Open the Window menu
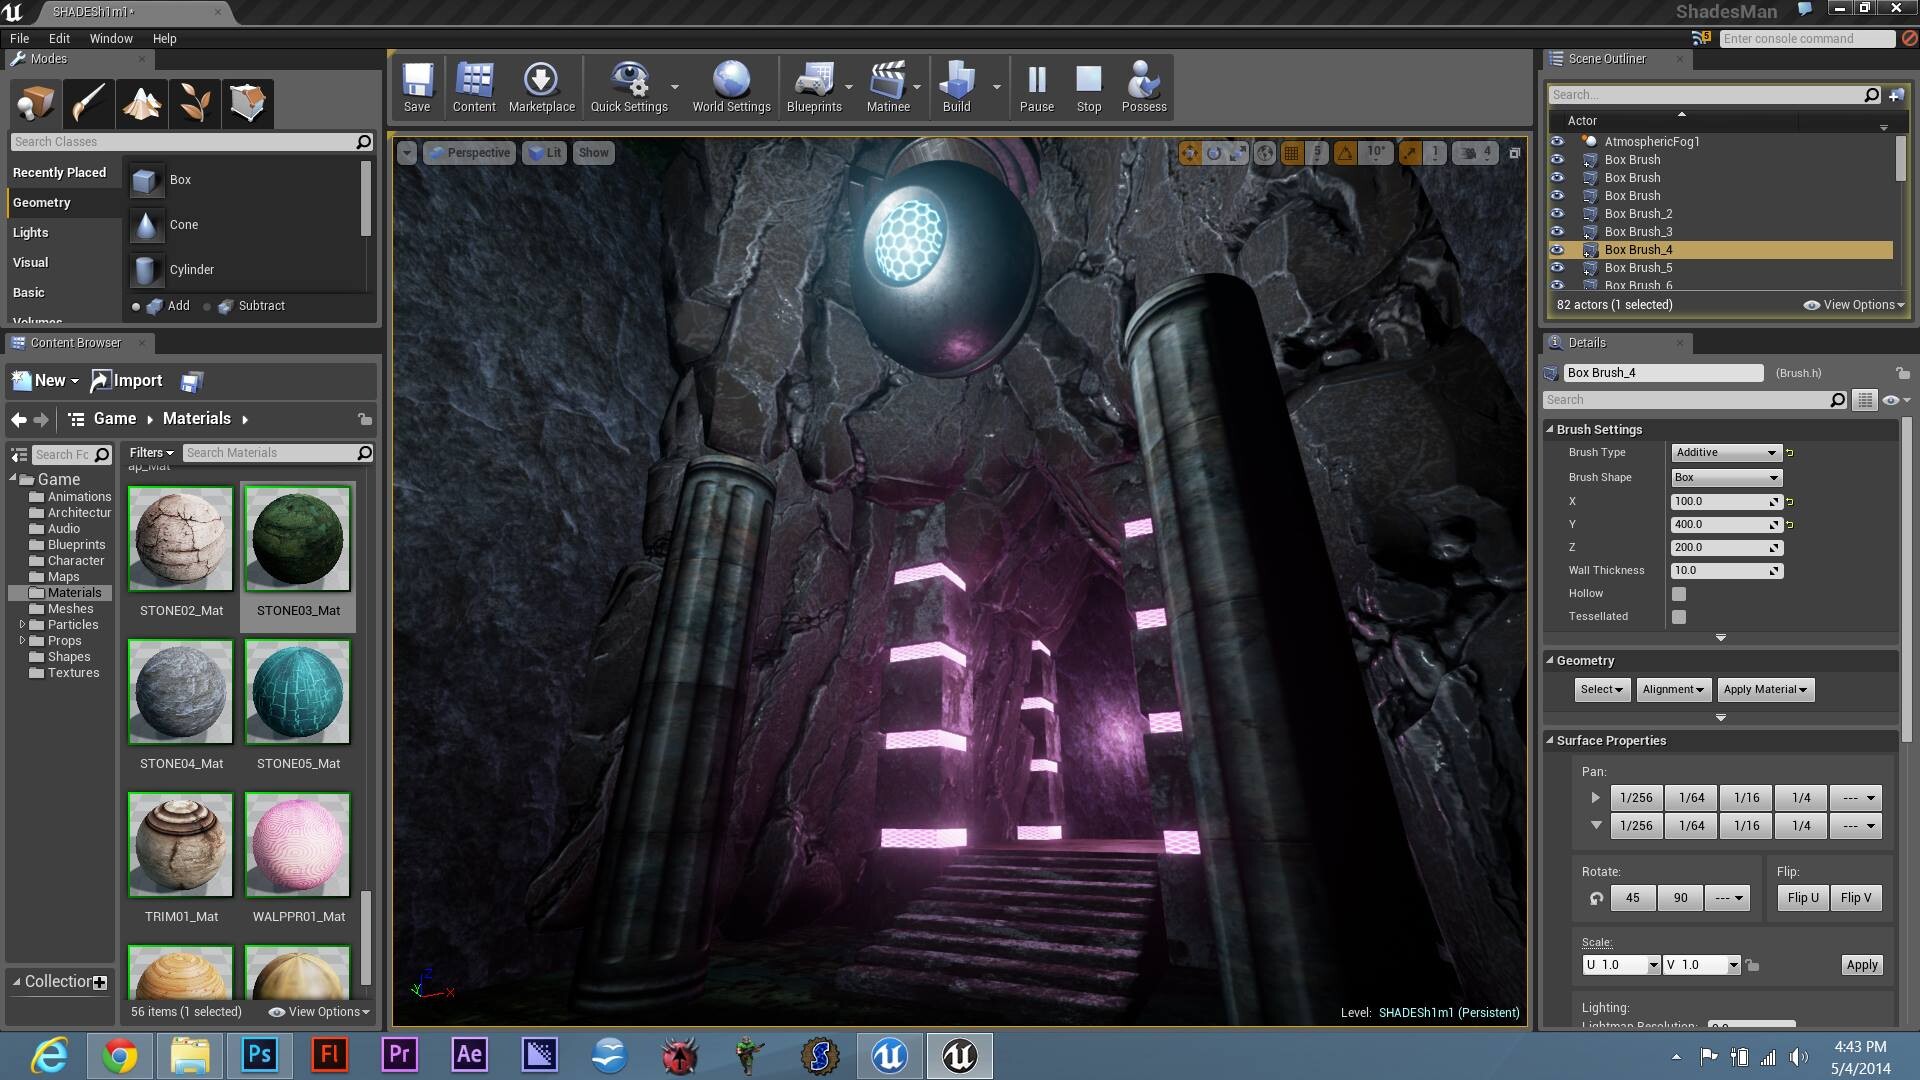 [111, 38]
